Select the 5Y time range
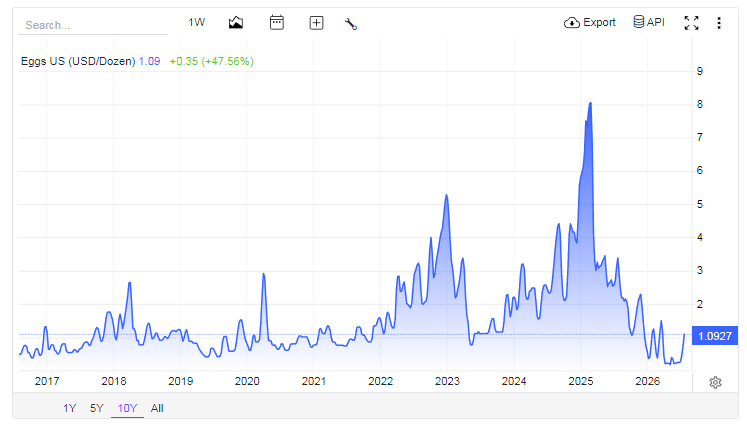The image size is (747, 429). pos(97,408)
